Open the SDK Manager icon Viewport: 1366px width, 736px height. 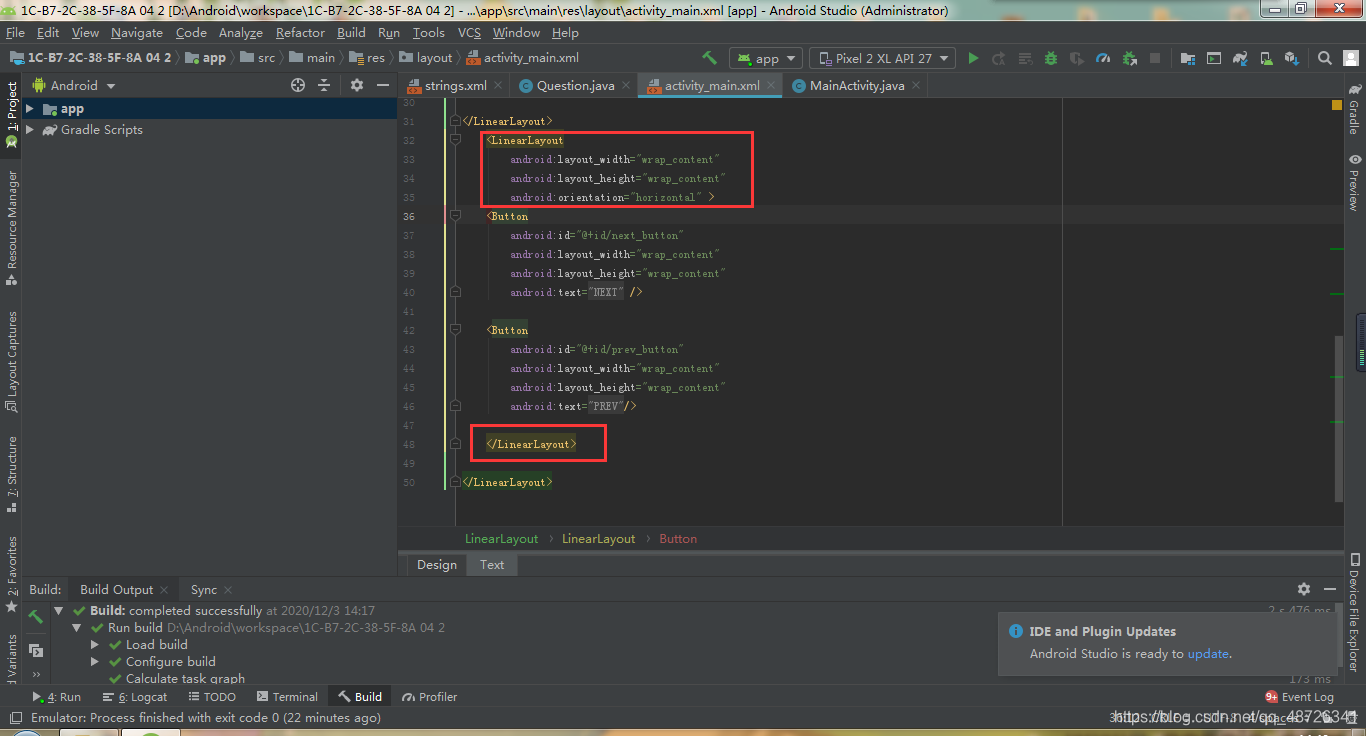[x=1292, y=58]
